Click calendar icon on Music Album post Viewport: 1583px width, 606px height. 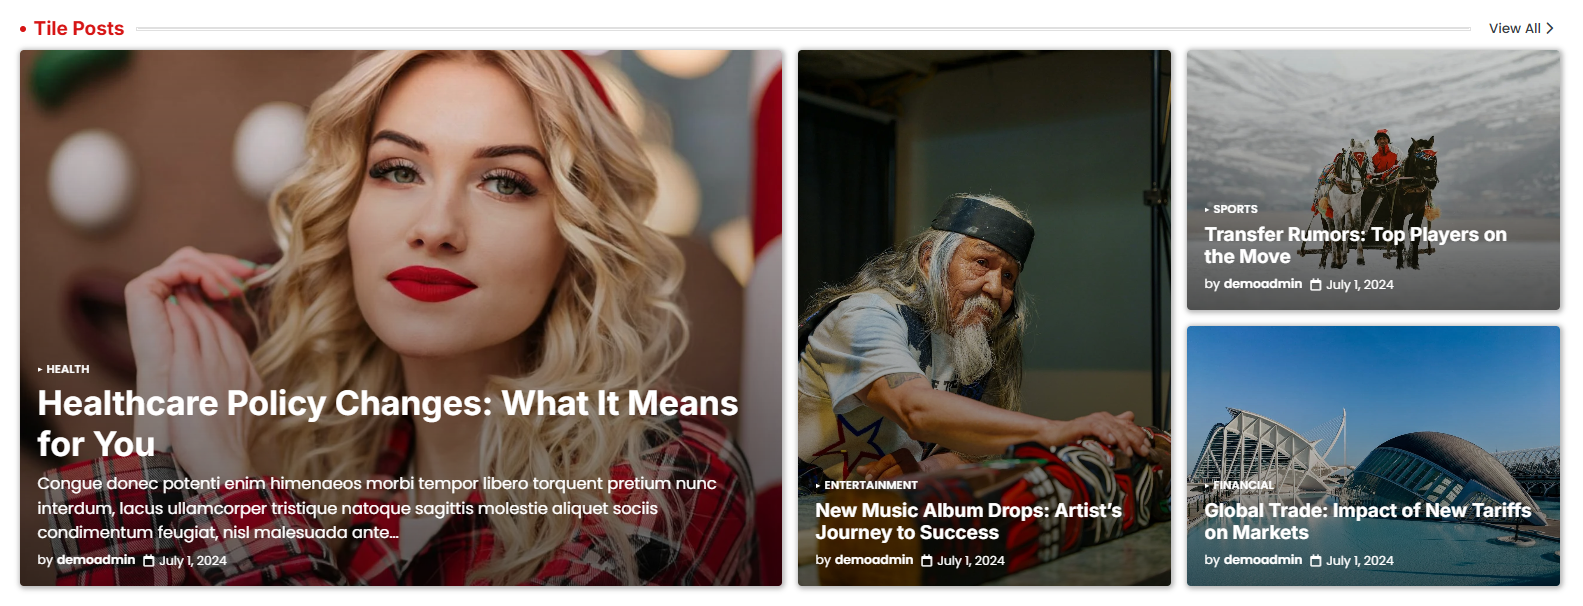pyautogui.click(x=926, y=561)
